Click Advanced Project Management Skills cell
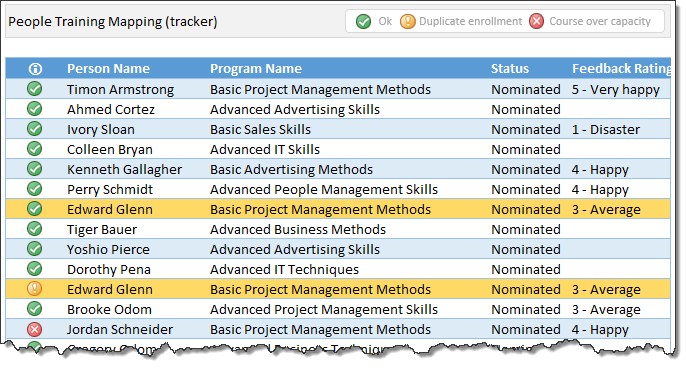The width and height of the screenshot is (686, 368). tap(324, 310)
